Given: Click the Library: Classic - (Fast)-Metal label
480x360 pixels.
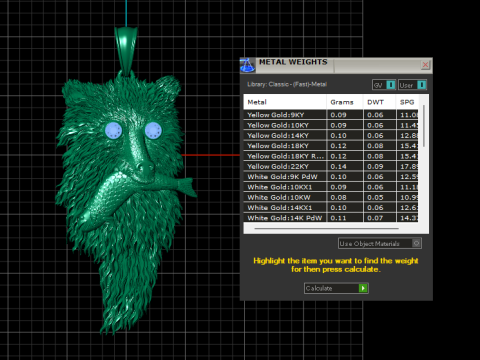Looking at the screenshot, I should tap(287, 84).
